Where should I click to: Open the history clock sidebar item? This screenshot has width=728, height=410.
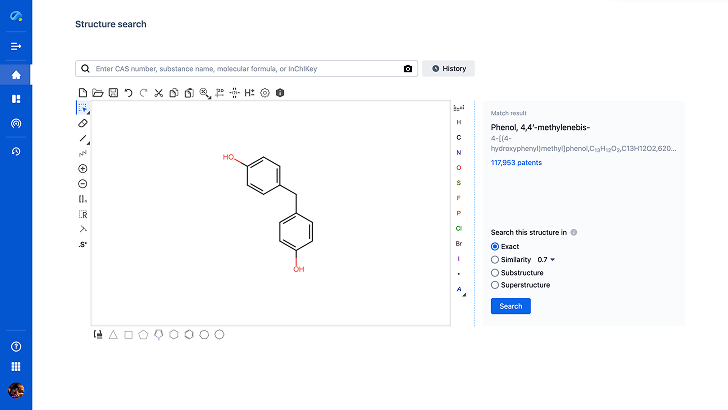coord(16,151)
